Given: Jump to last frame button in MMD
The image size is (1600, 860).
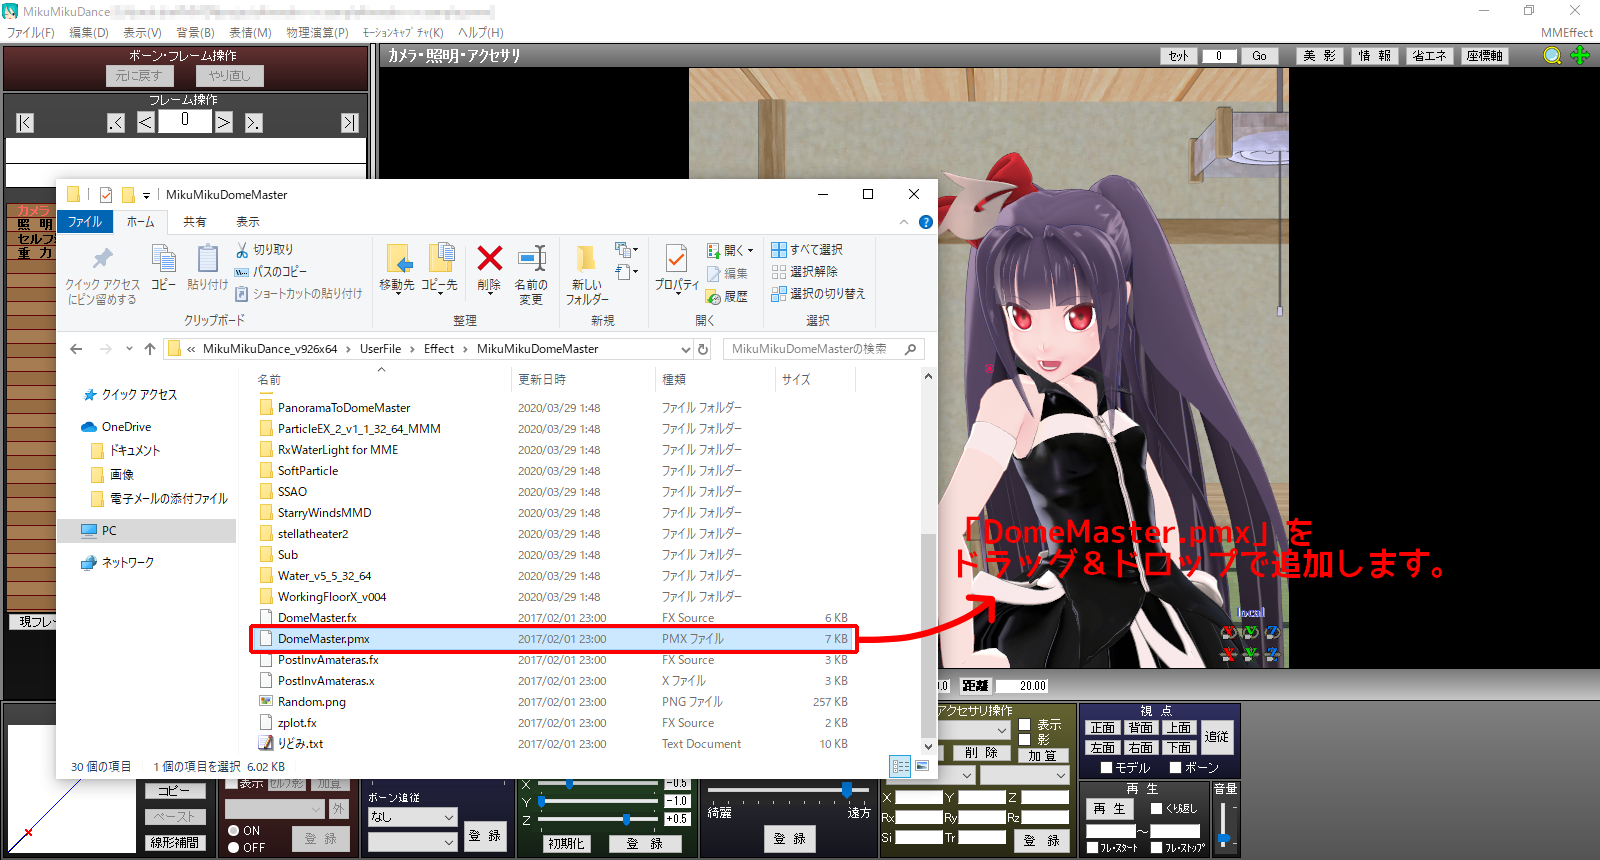Looking at the screenshot, I should click(x=349, y=123).
